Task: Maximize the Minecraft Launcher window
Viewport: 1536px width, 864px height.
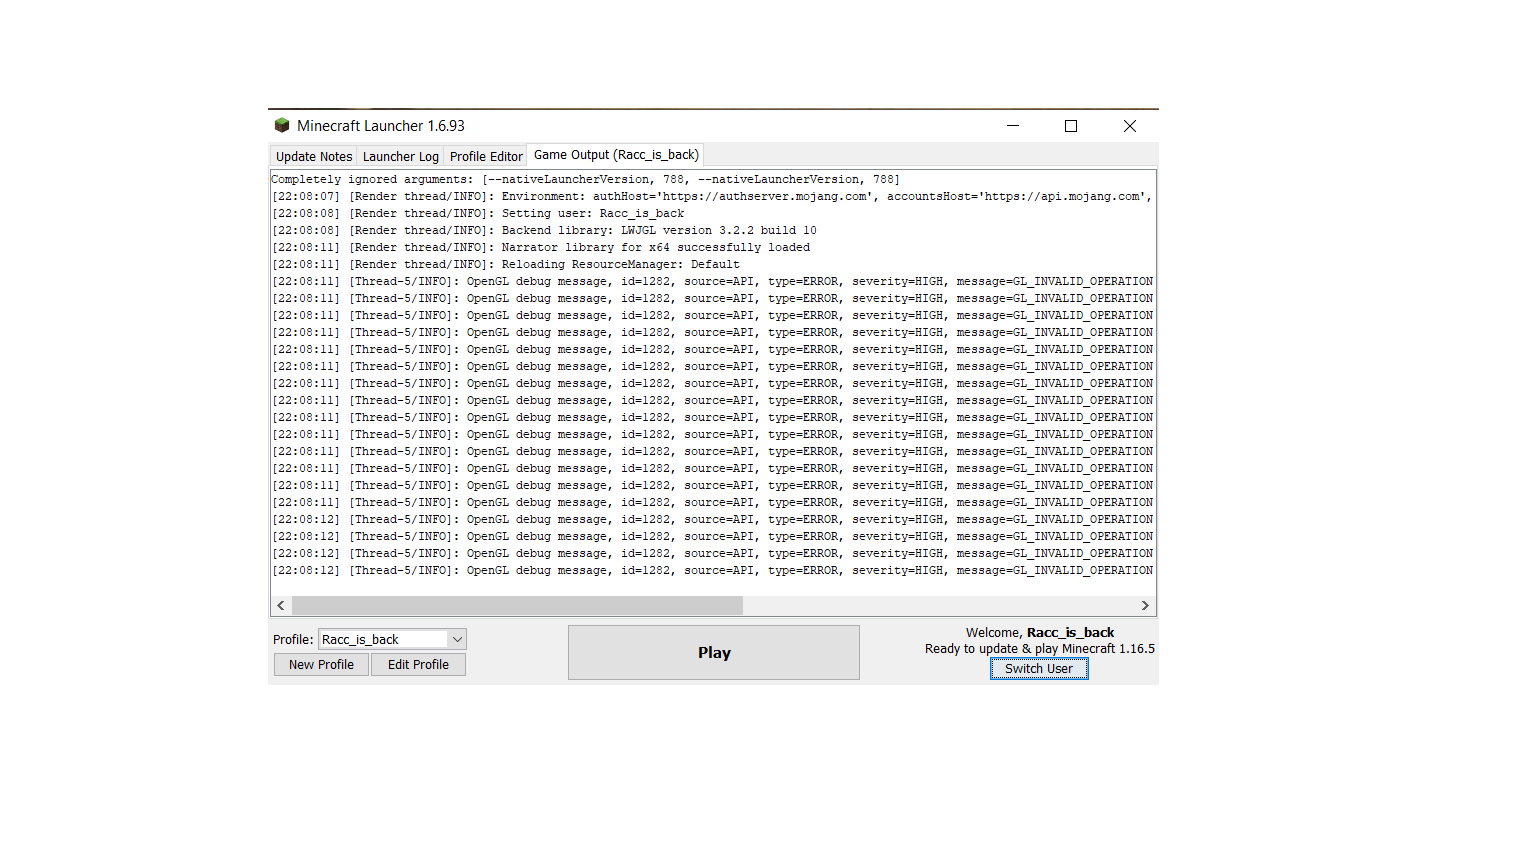Action: coord(1071,126)
